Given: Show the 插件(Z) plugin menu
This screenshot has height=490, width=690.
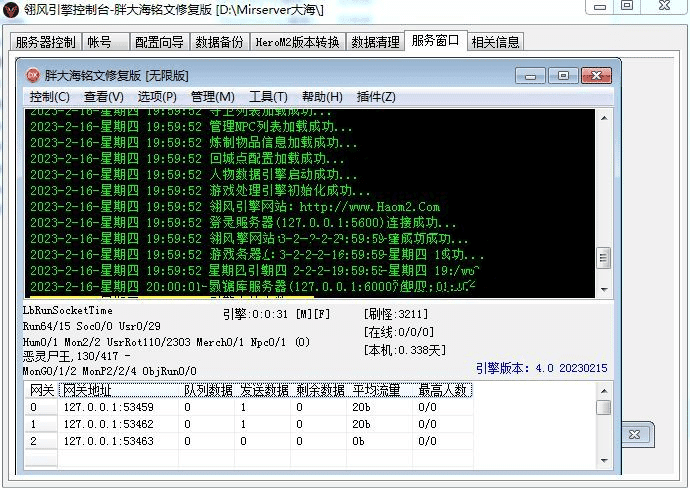Looking at the screenshot, I should [x=376, y=97].
